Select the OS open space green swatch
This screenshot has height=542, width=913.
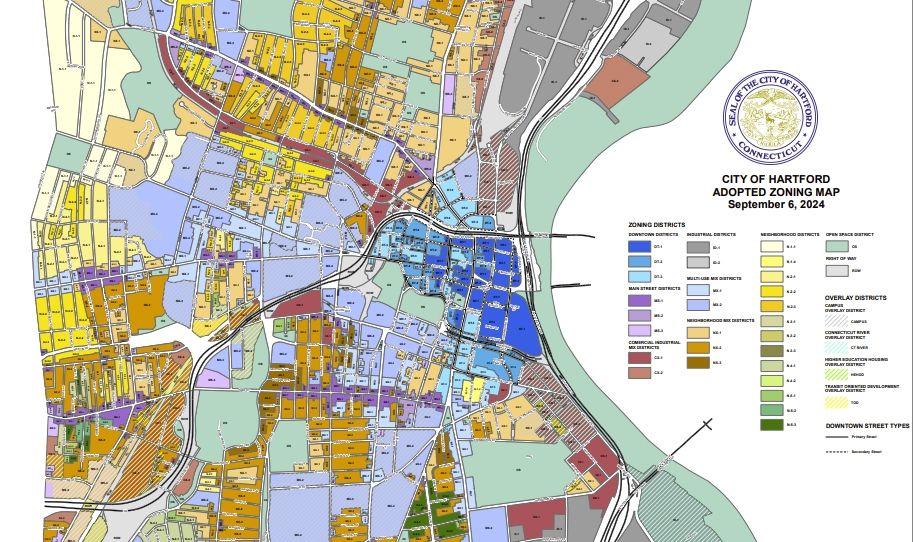[x=837, y=246]
